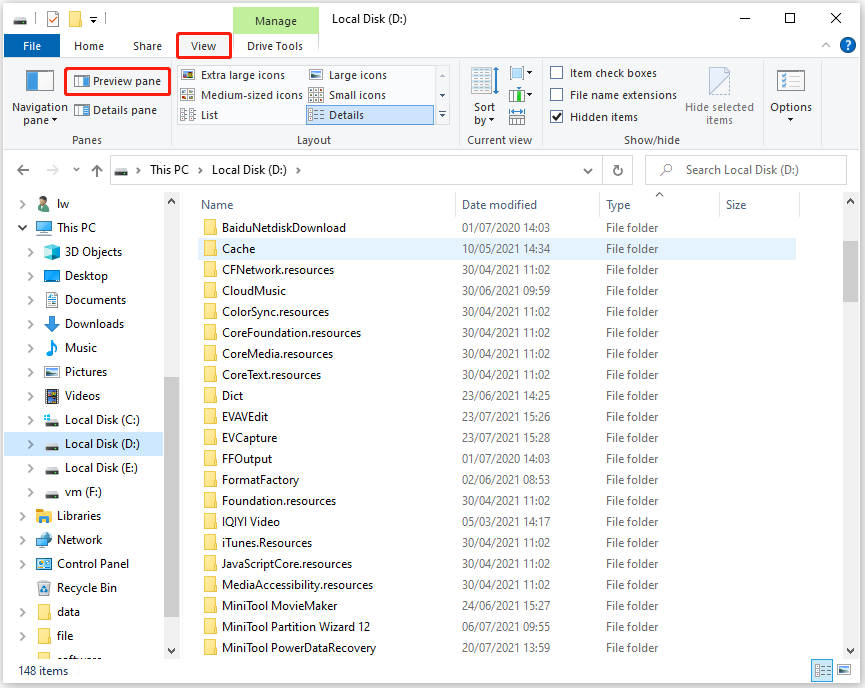The image size is (865, 688).
Task: Click inside Search Local Disk (D:)
Action: point(745,170)
